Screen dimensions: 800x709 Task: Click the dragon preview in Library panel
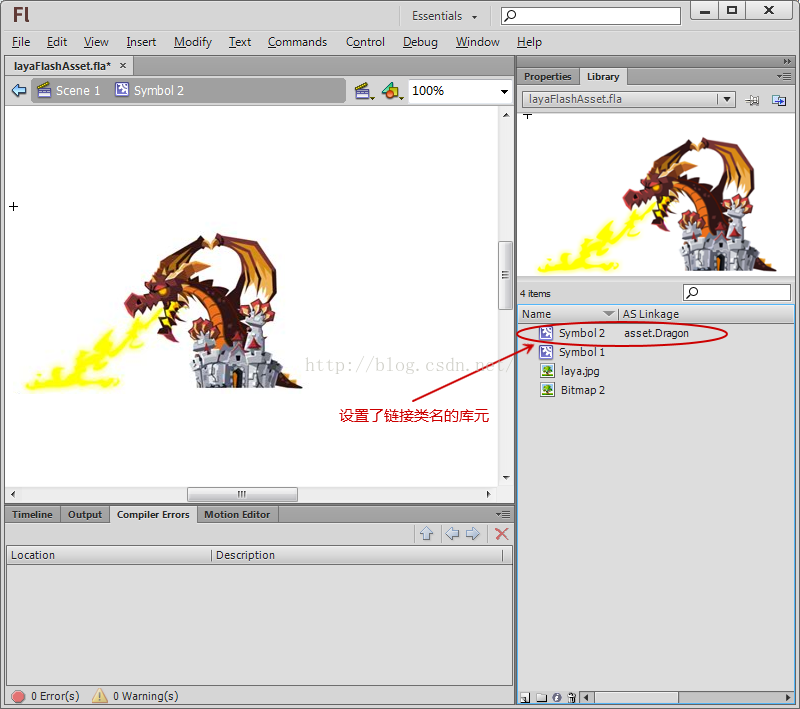657,205
